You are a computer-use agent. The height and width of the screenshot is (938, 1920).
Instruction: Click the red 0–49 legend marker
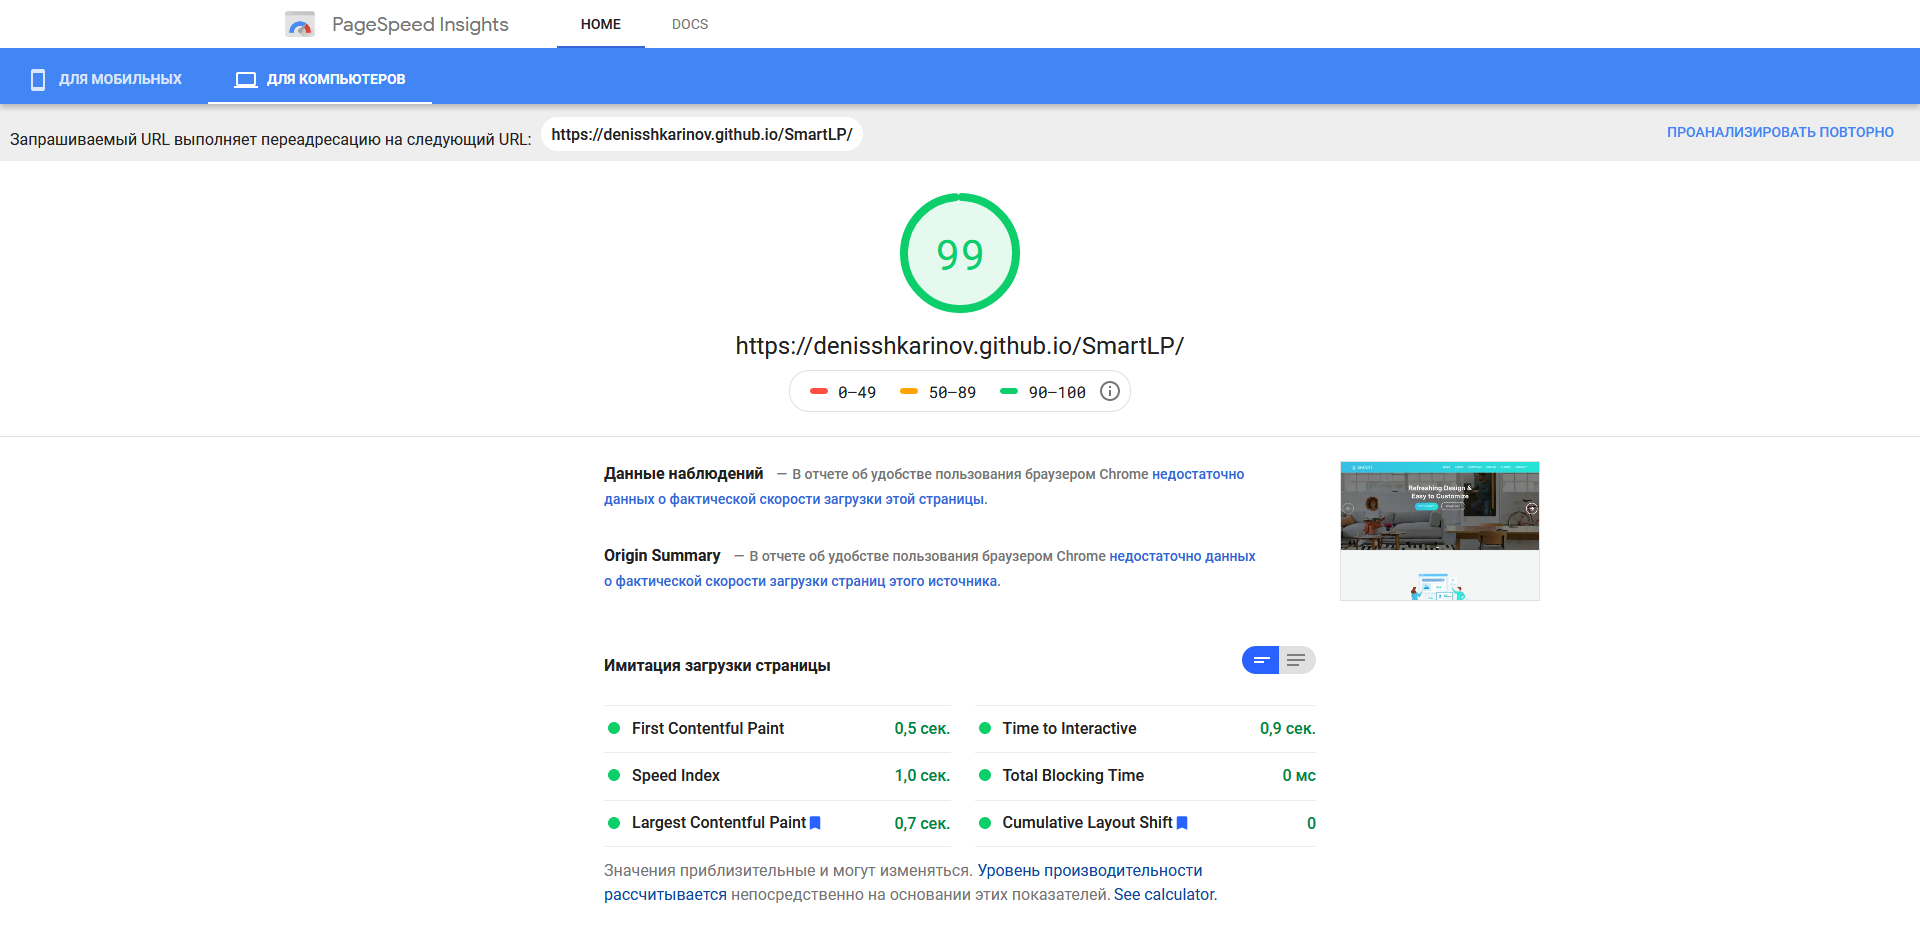coord(818,391)
